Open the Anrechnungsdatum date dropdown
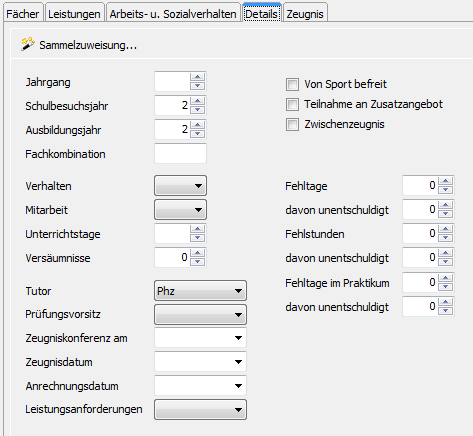The height and width of the screenshot is (436, 473). (238, 386)
